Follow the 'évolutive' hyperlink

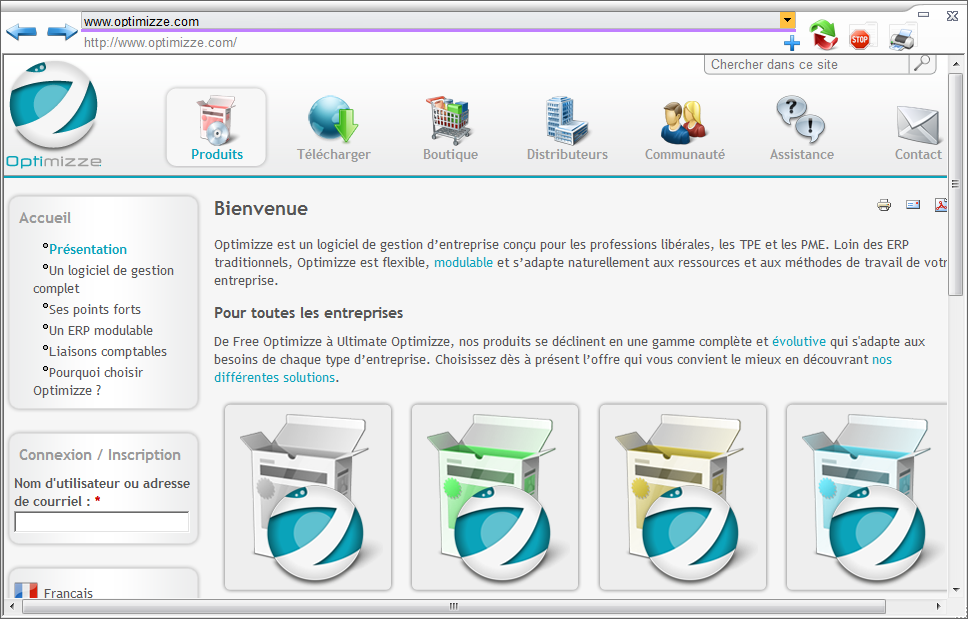point(798,341)
